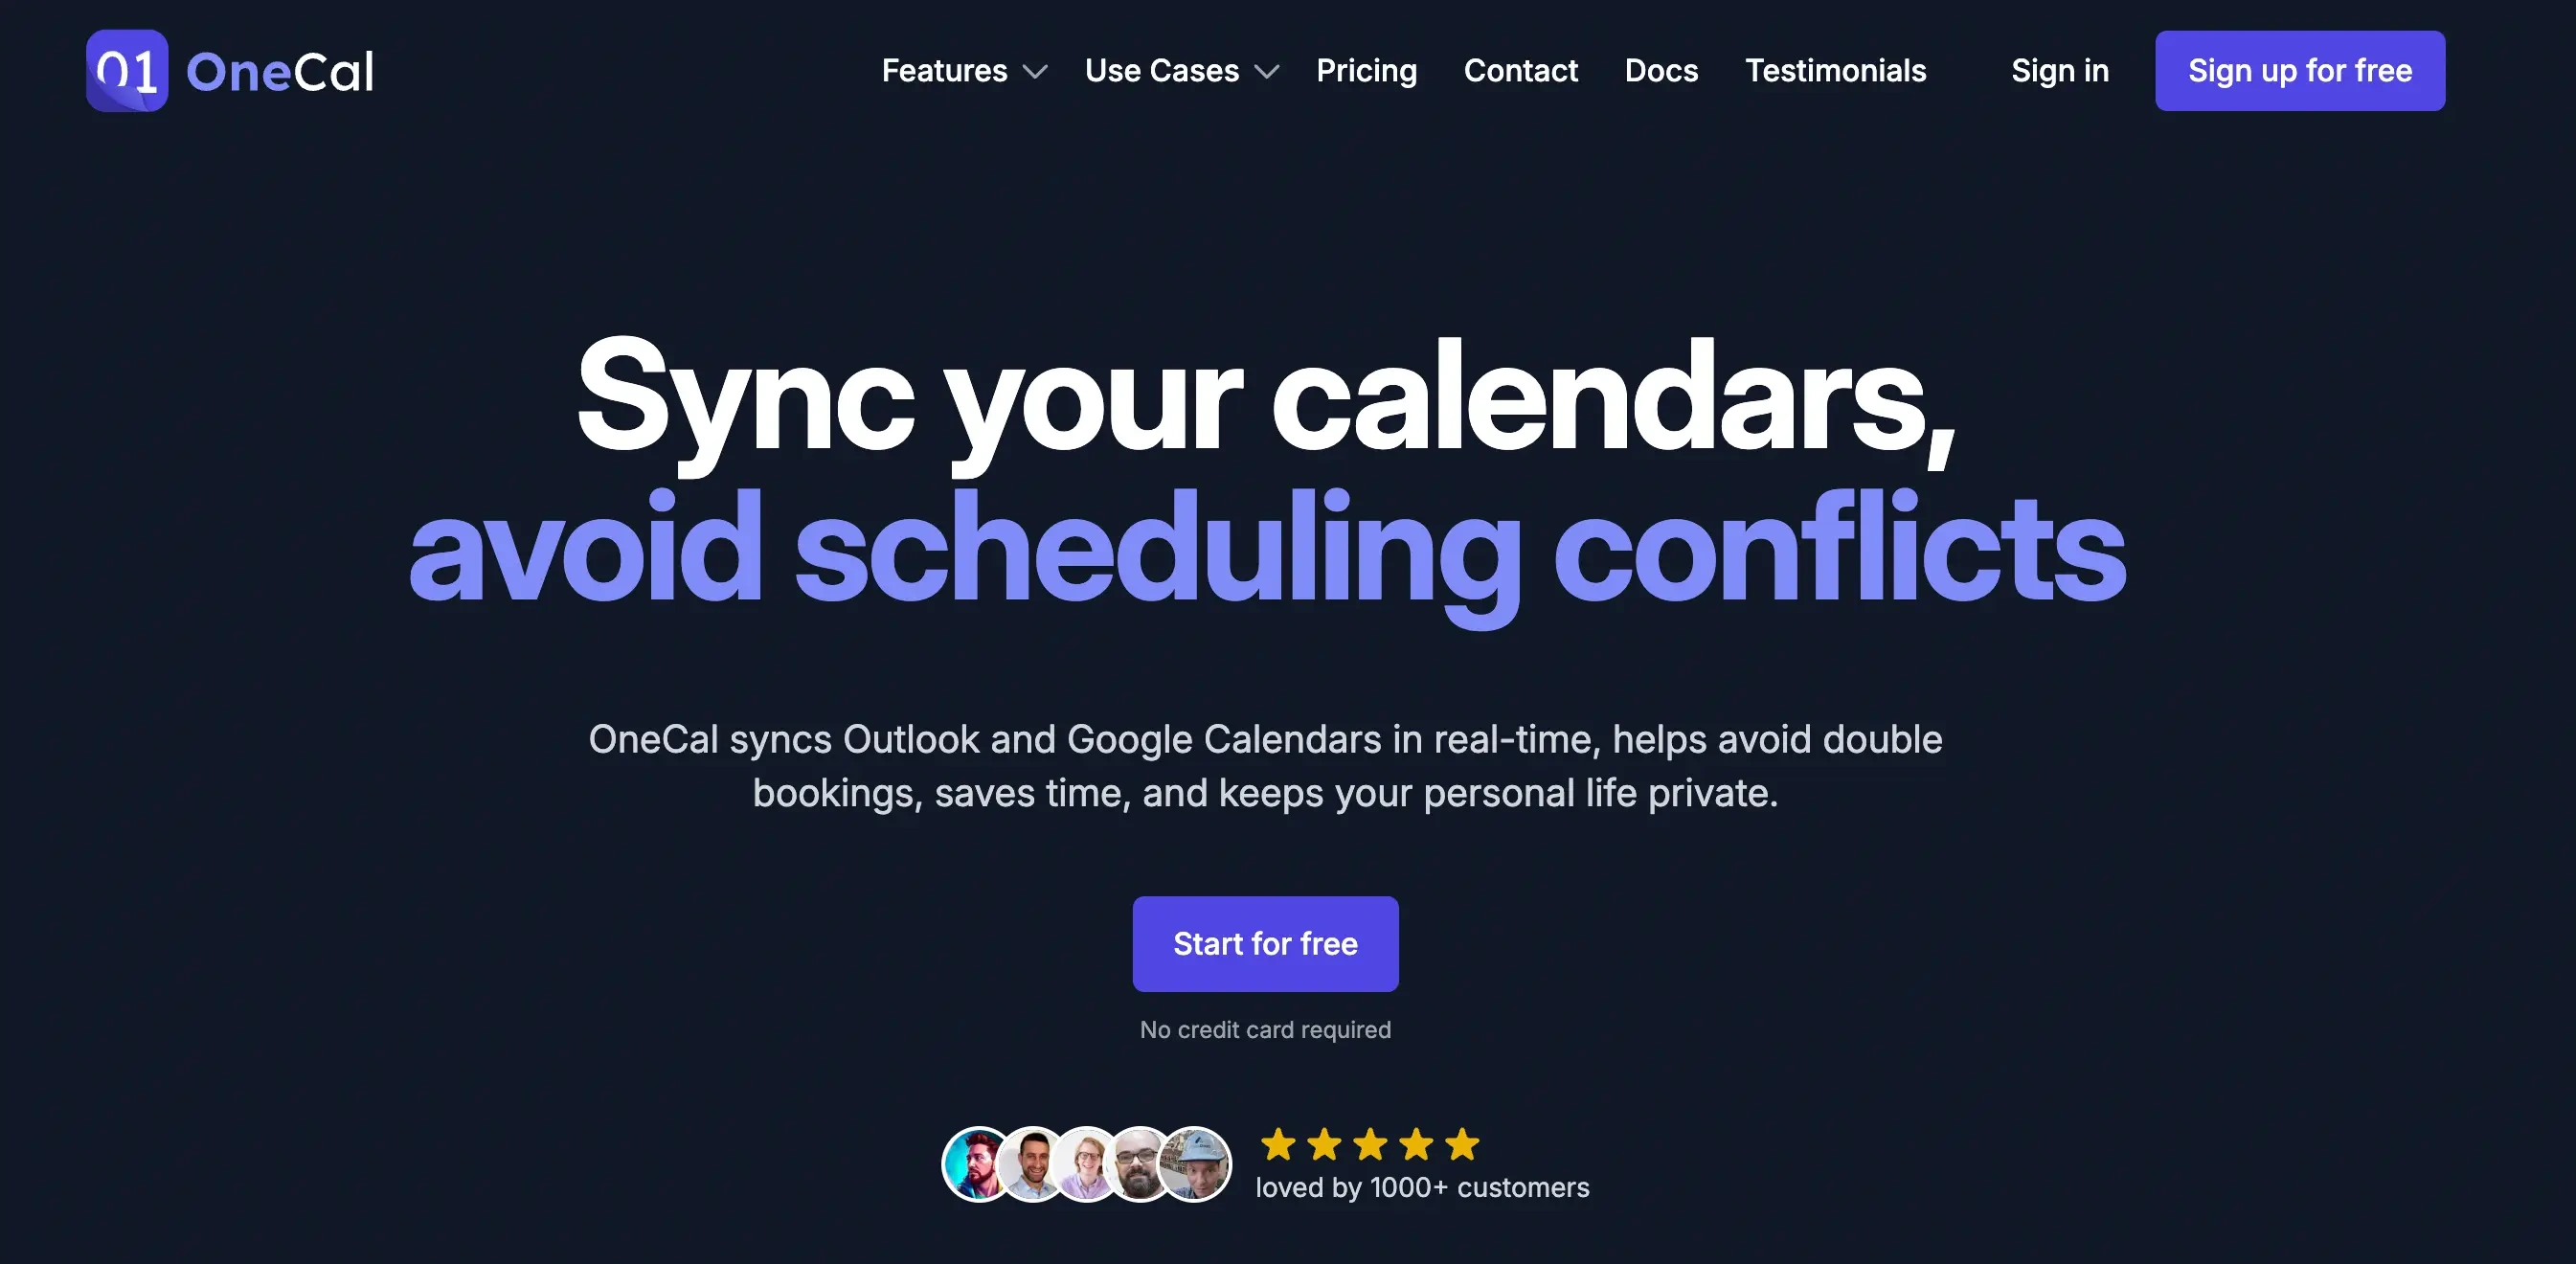The height and width of the screenshot is (1264, 2576).
Task: Click the No credit card required text
Action: 1265,1029
